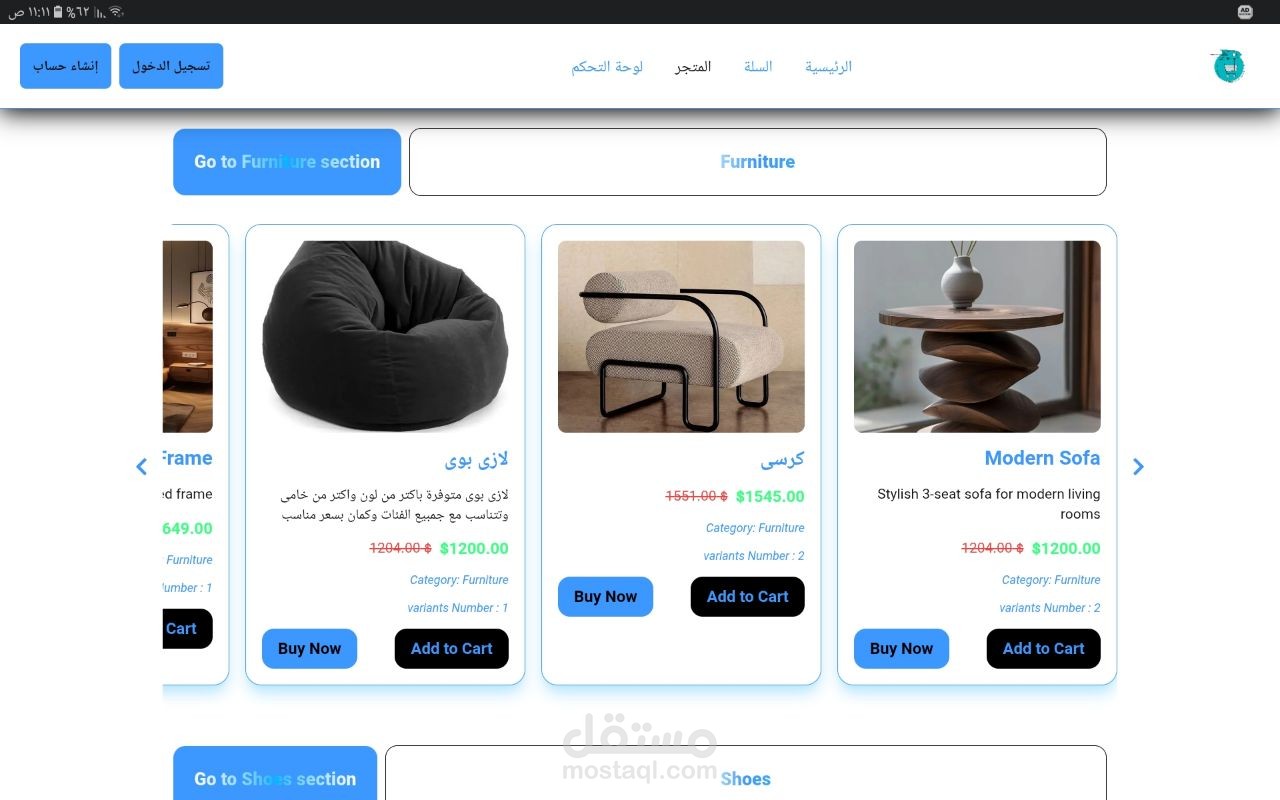The height and width of the screenshot is (800, 1280).
Task: Open السلة cart navigation link
Action: tap(758, 67)
